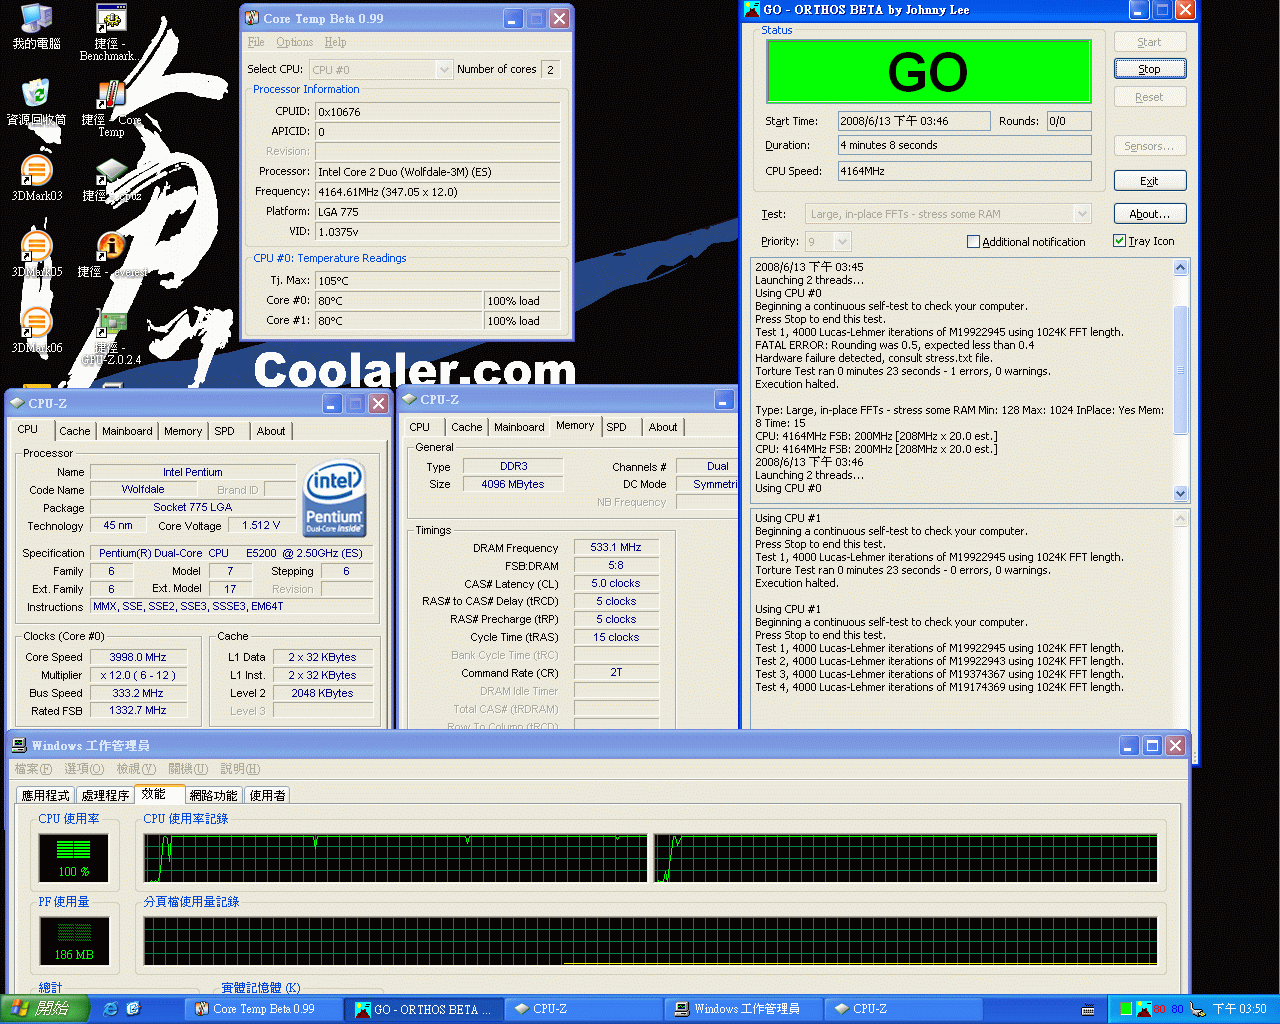Click the ORTHOS tray icon
Image resolution: width=1280 pixels, height=1024 pixels.
point(1143,1009)
